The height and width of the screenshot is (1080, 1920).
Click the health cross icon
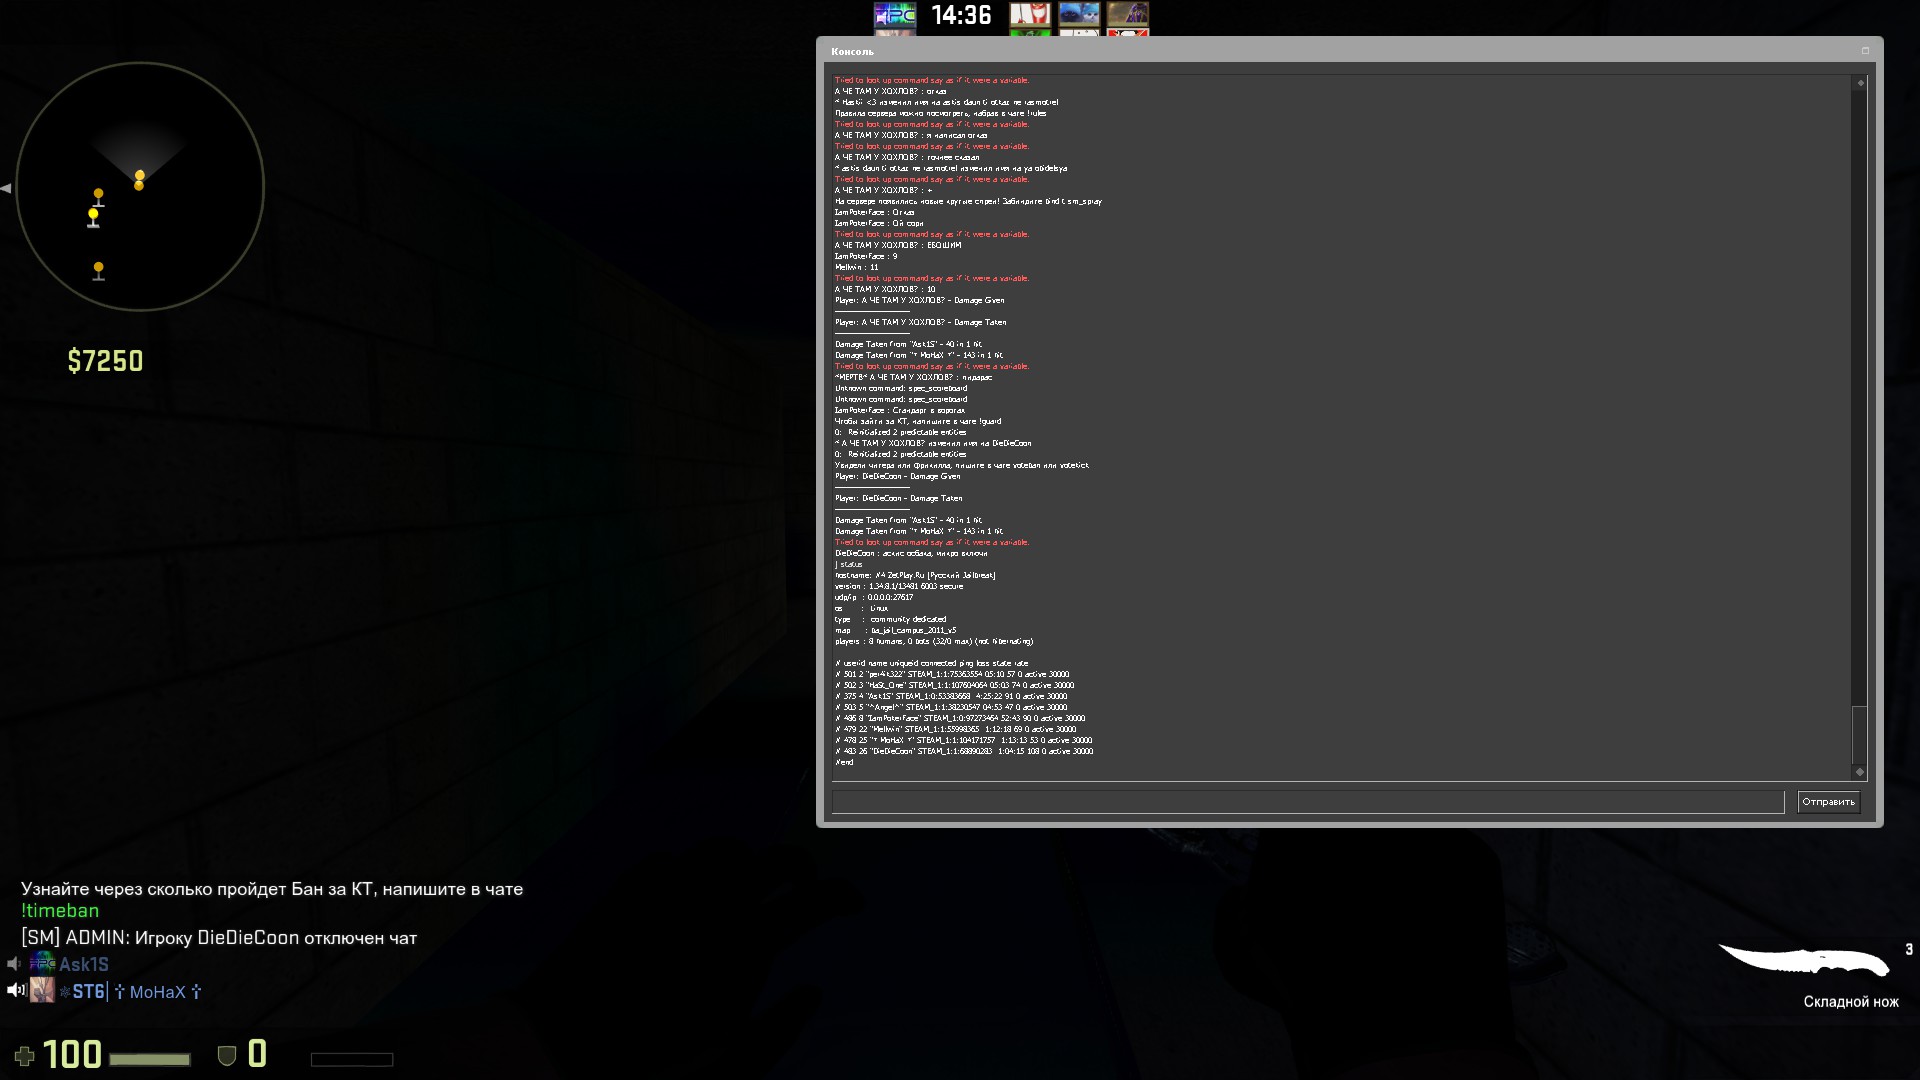click(x=25, y=1056)
